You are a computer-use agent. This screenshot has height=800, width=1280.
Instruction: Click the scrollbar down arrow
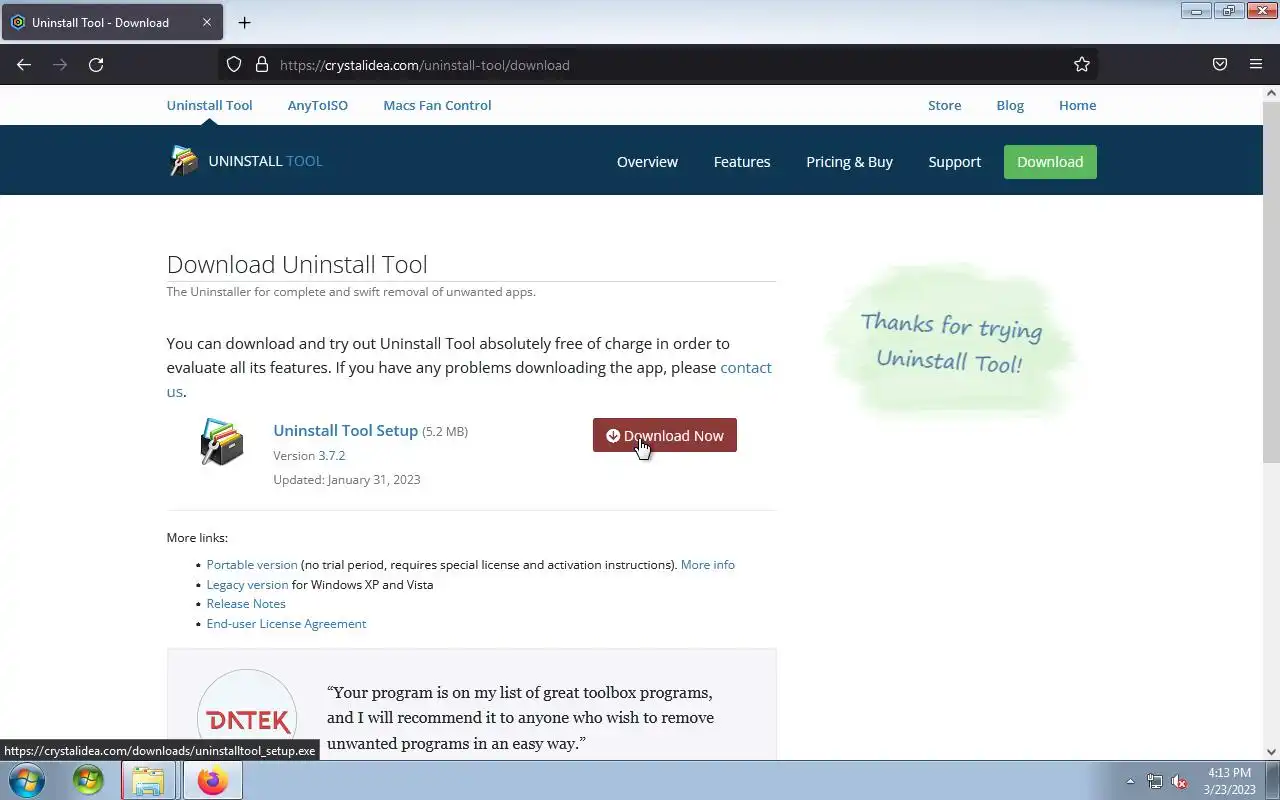tap(1271, 752)
